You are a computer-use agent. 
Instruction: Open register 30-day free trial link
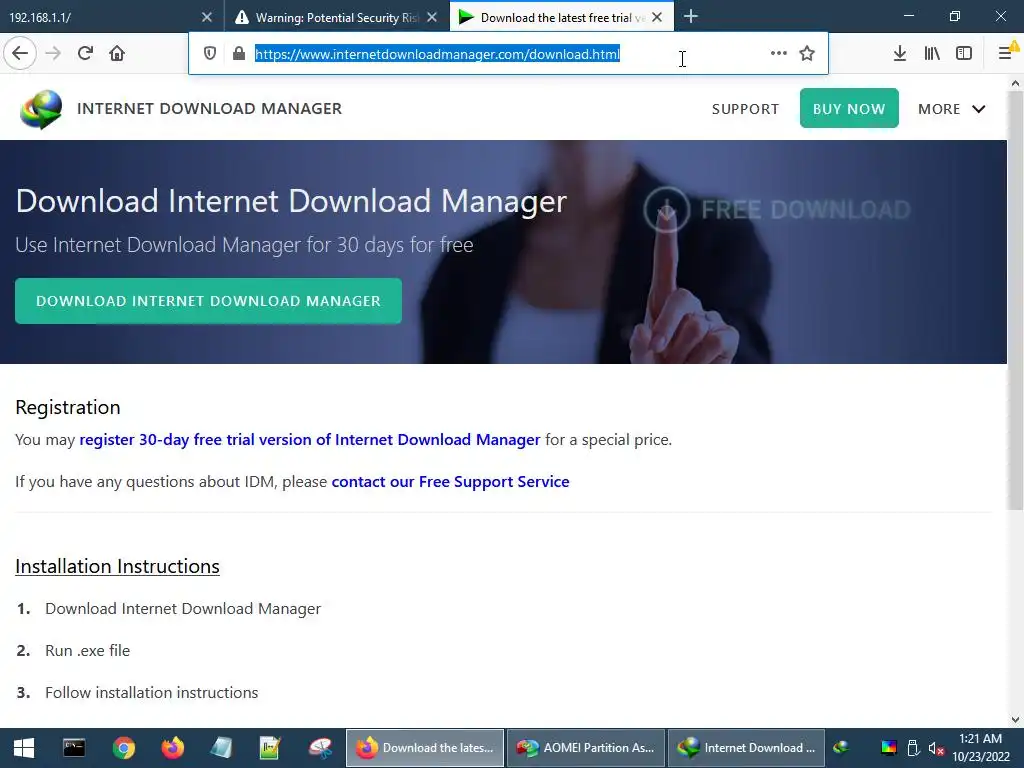coord(310,440)
